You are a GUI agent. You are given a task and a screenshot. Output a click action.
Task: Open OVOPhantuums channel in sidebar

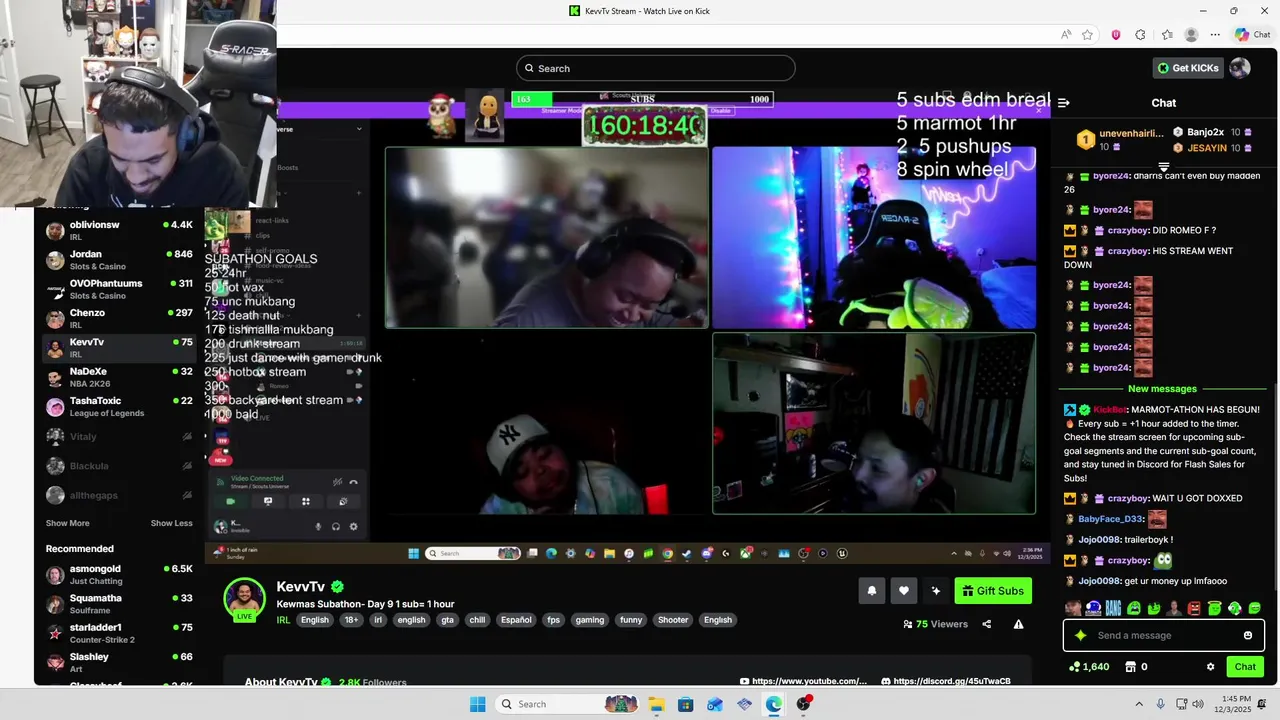tap(120, 289)
